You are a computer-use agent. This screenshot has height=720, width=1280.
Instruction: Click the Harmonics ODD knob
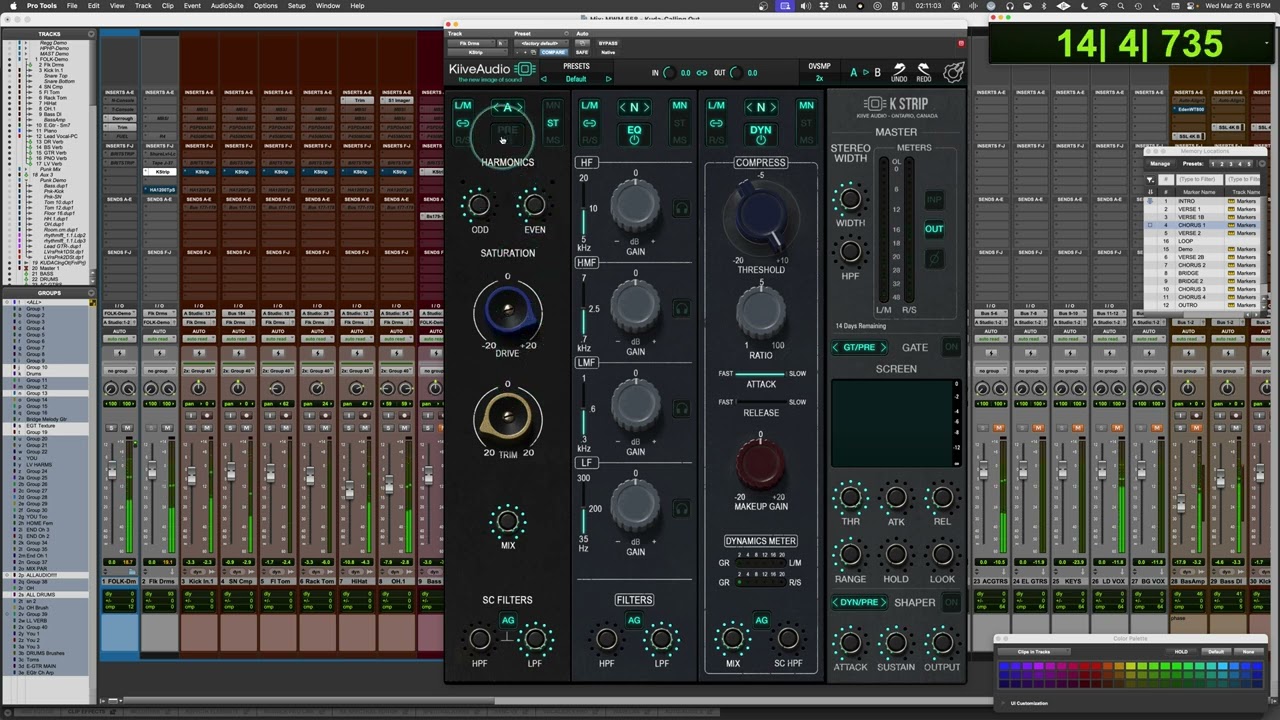coord(479,205)
